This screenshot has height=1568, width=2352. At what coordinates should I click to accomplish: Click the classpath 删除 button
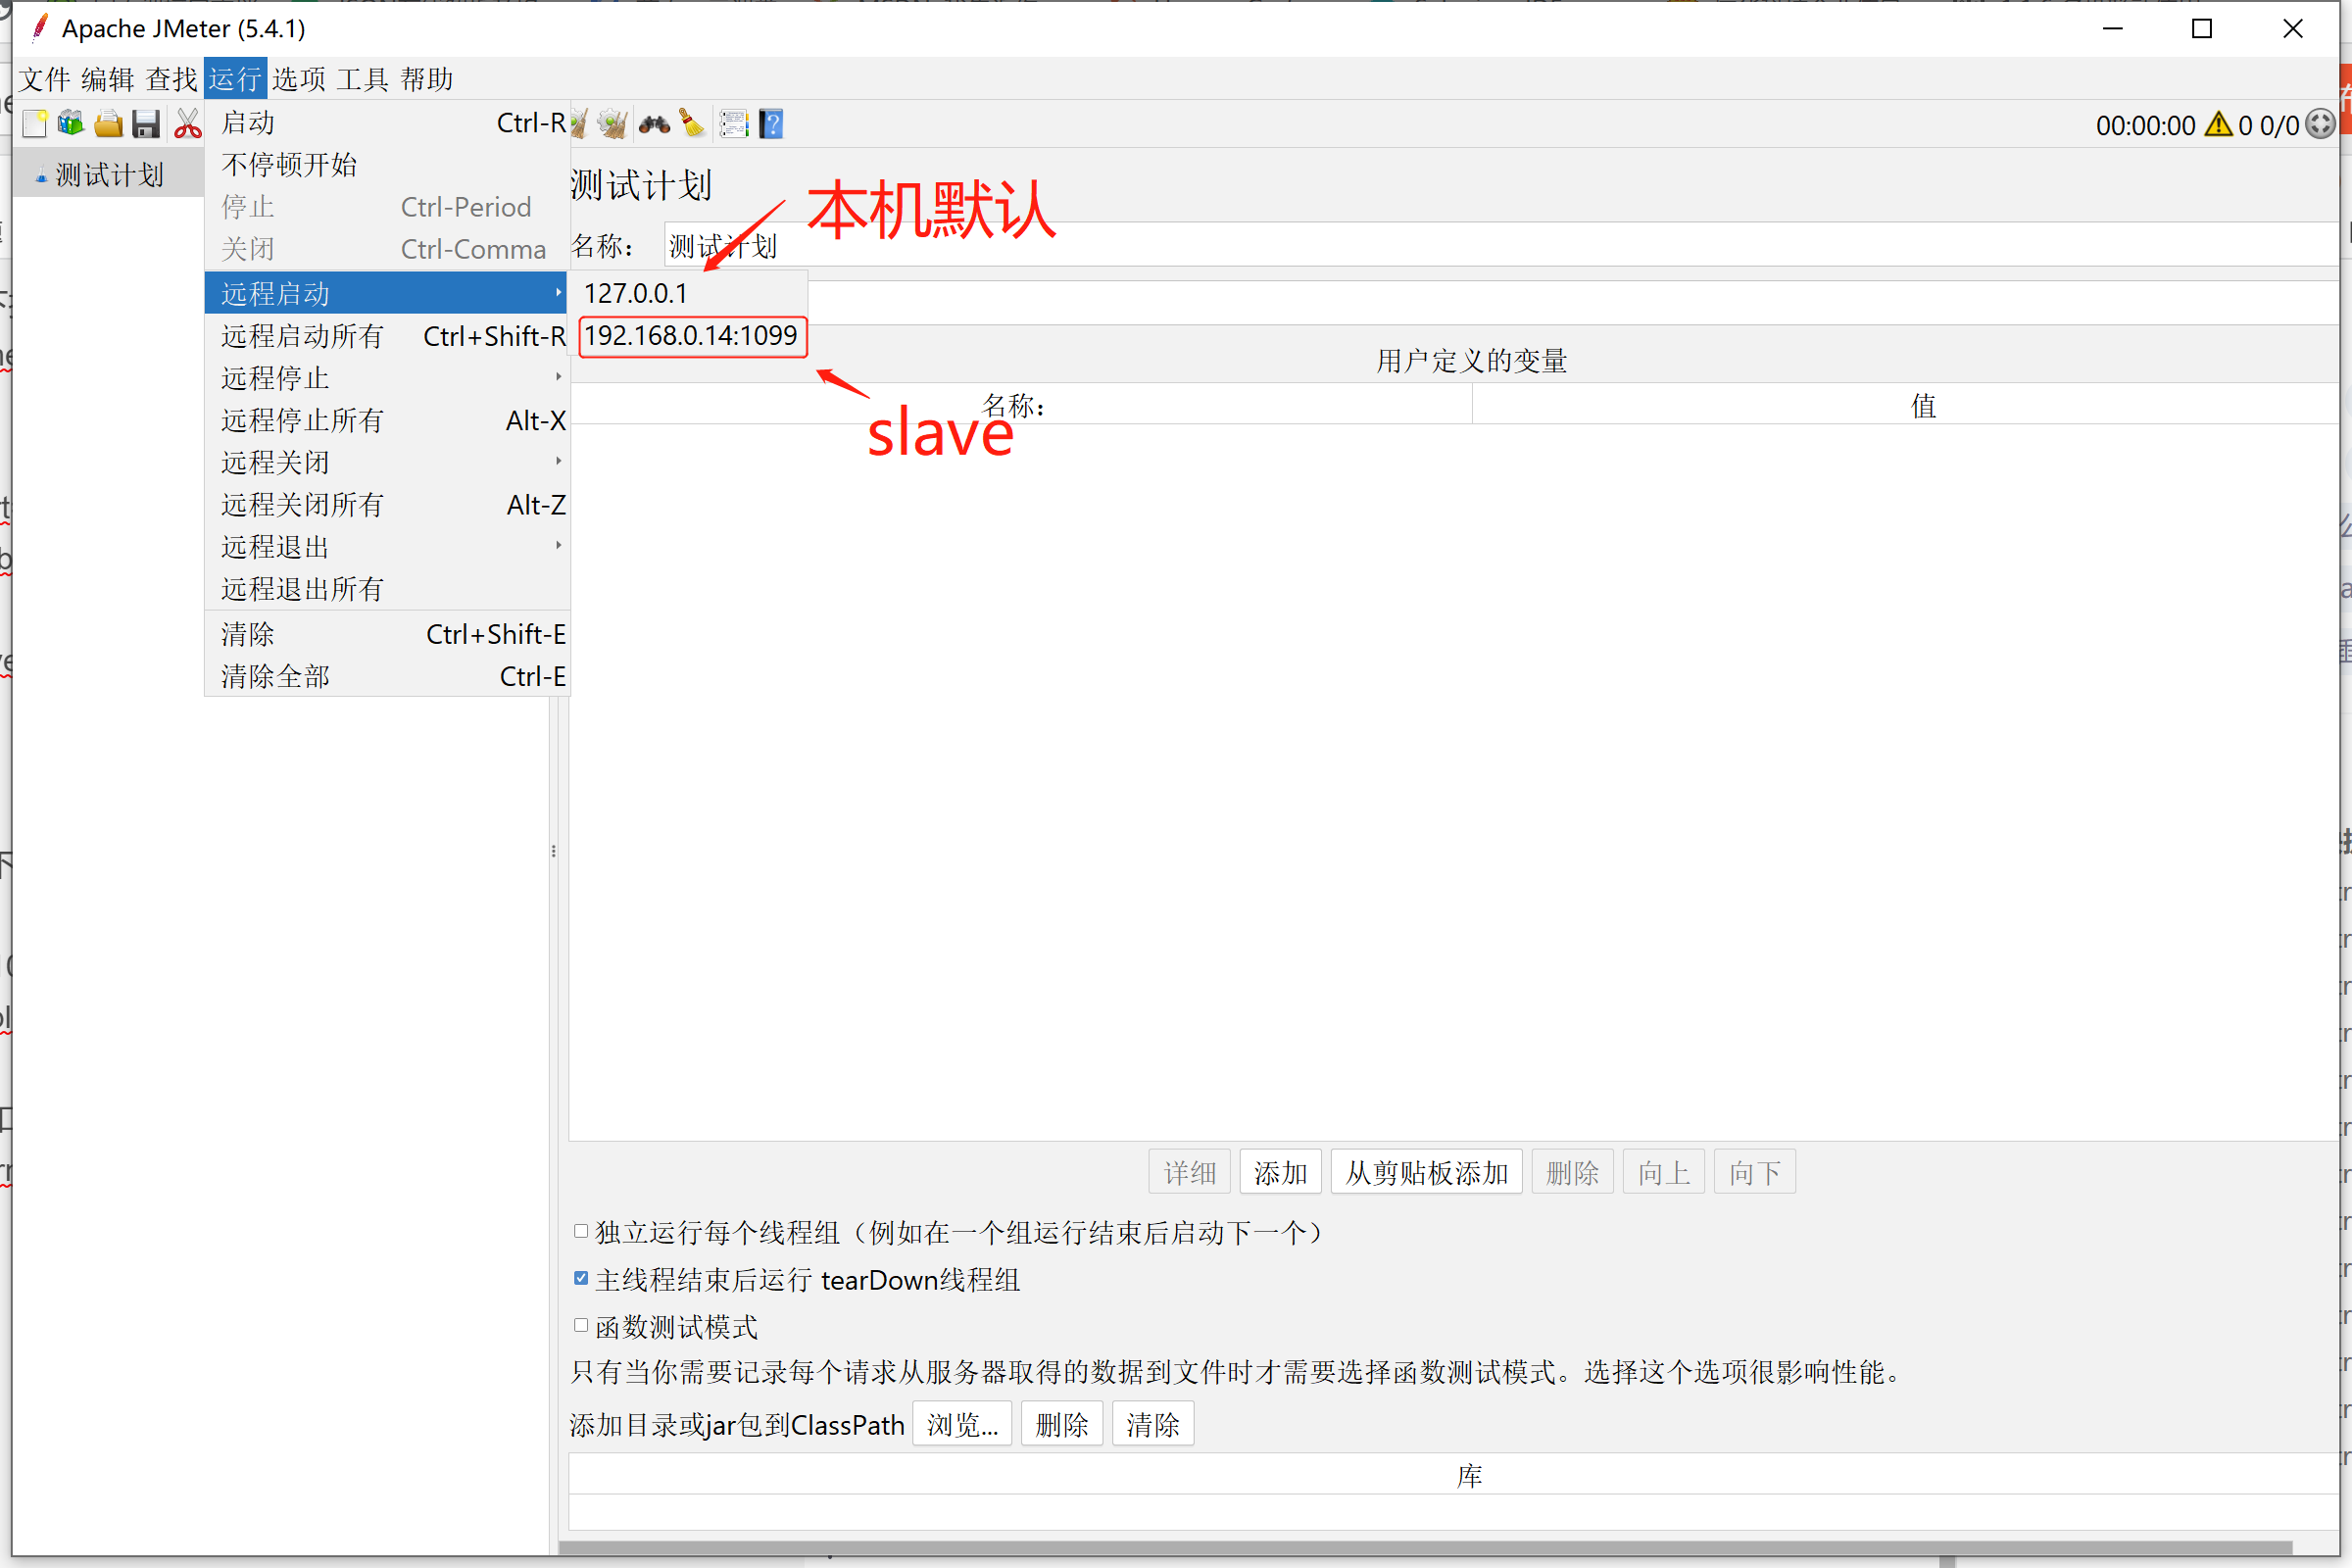[x=1061, y=1423]
